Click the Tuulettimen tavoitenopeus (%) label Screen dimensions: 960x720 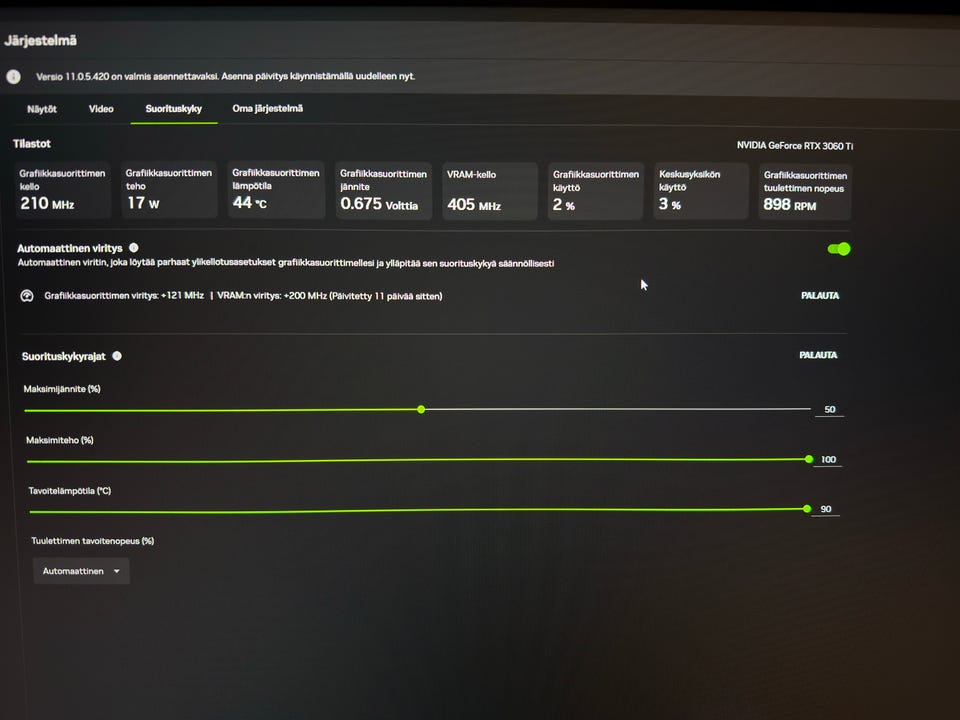(x=92, y=541)
